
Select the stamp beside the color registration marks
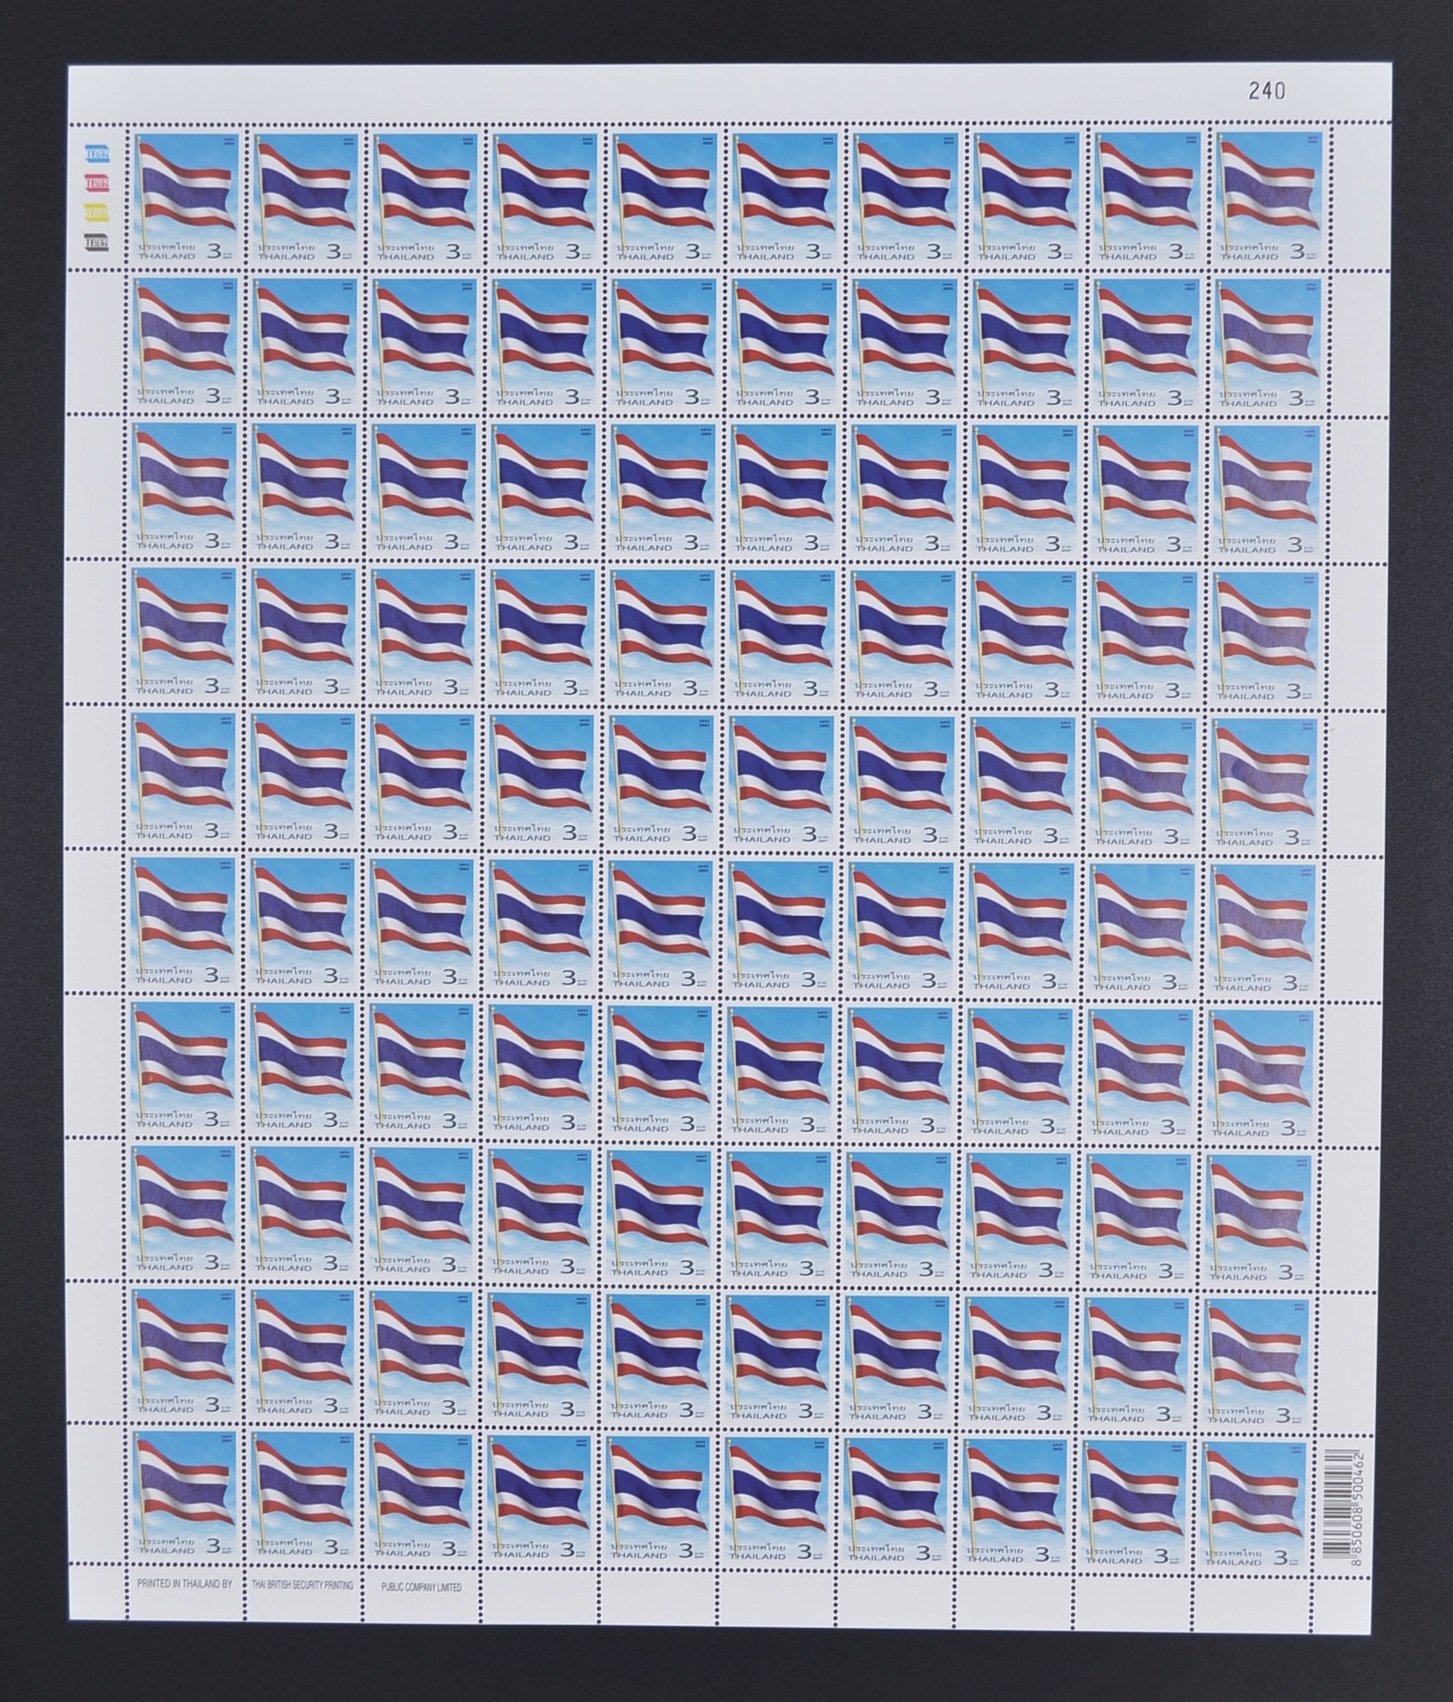(184, 198)
